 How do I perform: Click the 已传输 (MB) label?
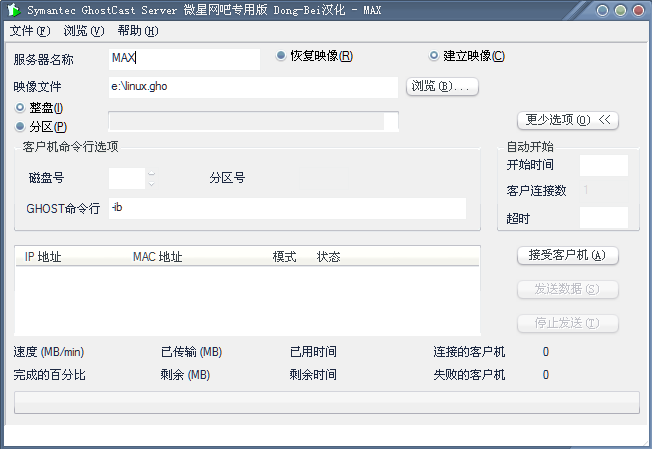coord(191,352)
